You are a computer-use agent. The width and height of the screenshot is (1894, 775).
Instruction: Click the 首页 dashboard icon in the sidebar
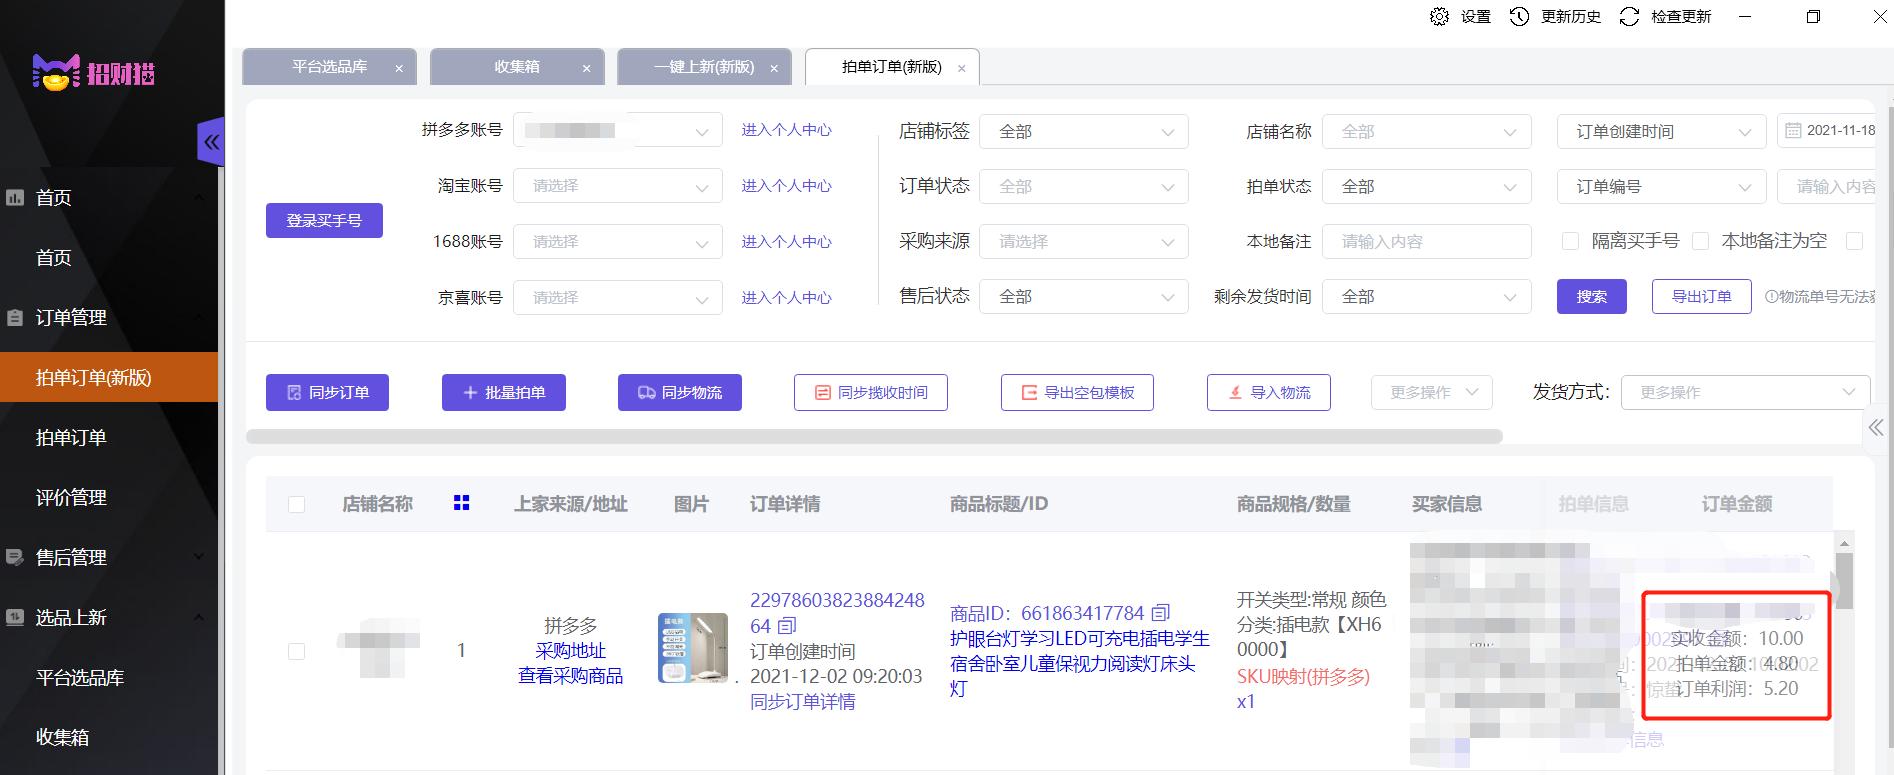point(15,197)
